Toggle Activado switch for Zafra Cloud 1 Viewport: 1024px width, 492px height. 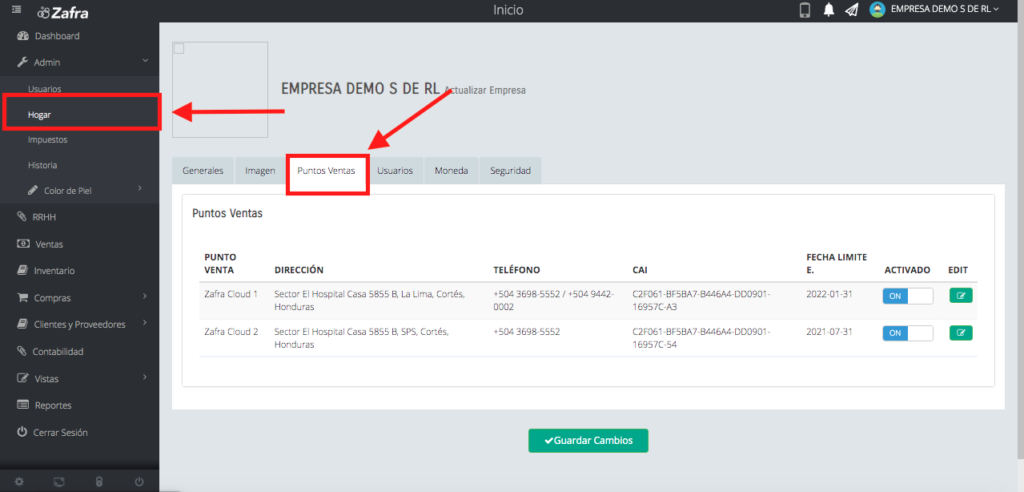click(908, 296)
